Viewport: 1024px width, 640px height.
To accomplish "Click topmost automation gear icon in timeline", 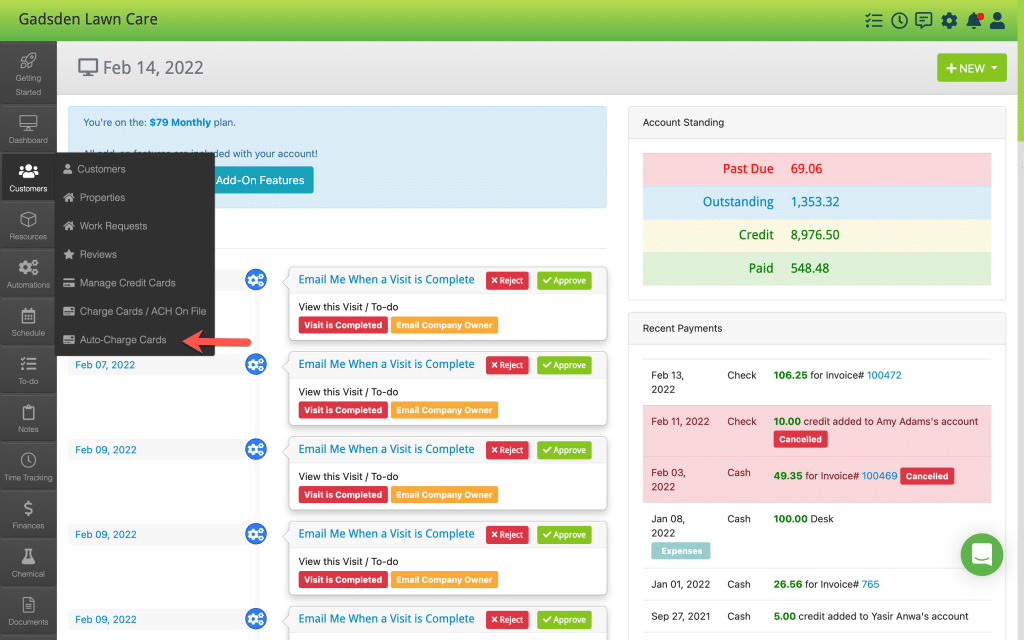I will [x=256, y=280].
